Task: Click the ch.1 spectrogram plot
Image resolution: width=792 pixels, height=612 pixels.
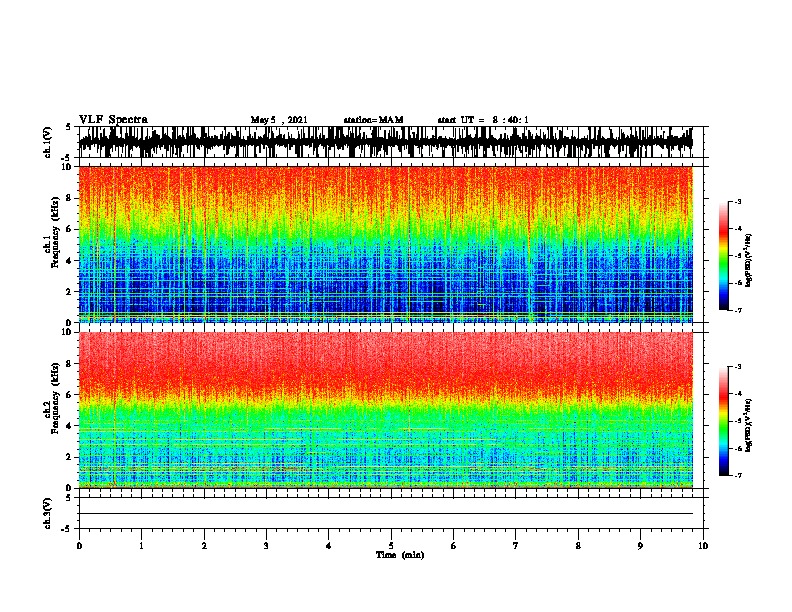Action: [x=385, y=244]
